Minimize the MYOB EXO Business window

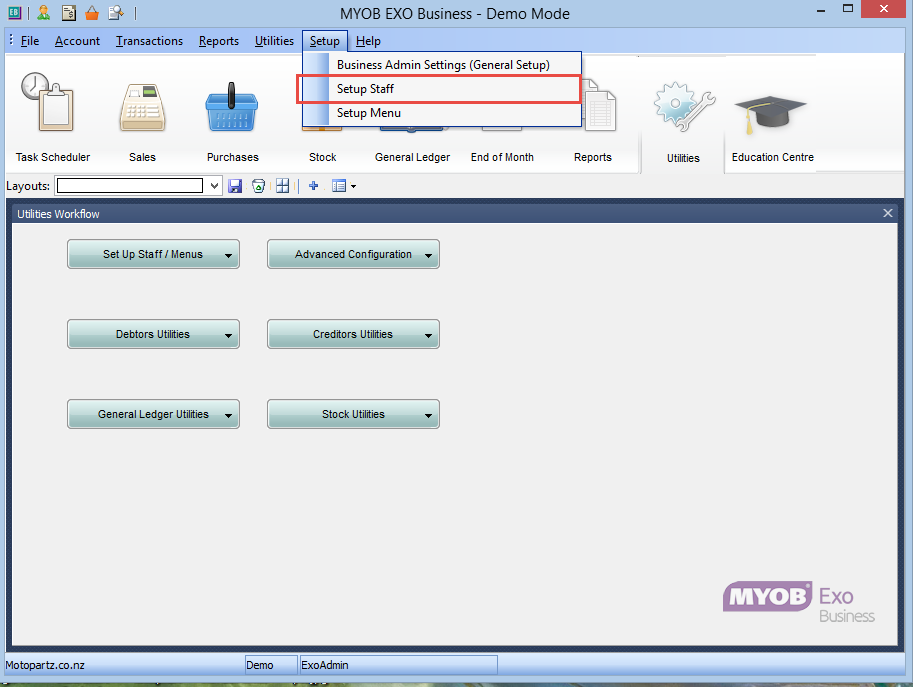point(821,10)
